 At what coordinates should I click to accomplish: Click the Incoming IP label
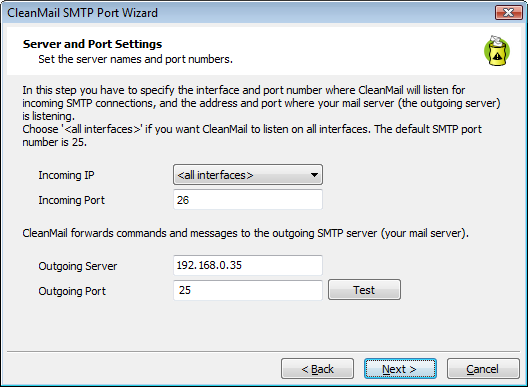tap(66, 175)
